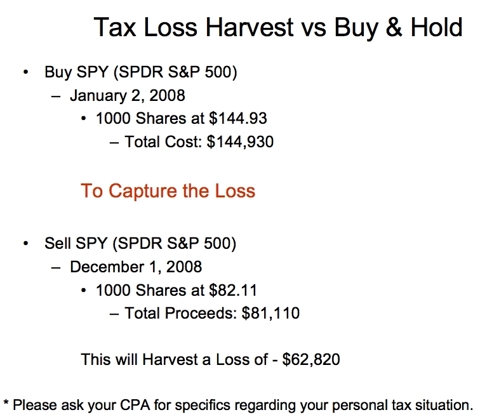Image resolution: width=480 pixels, height=417 pixels.
Task: Click the CPA disclaimer footnote text
Action: 238,406
